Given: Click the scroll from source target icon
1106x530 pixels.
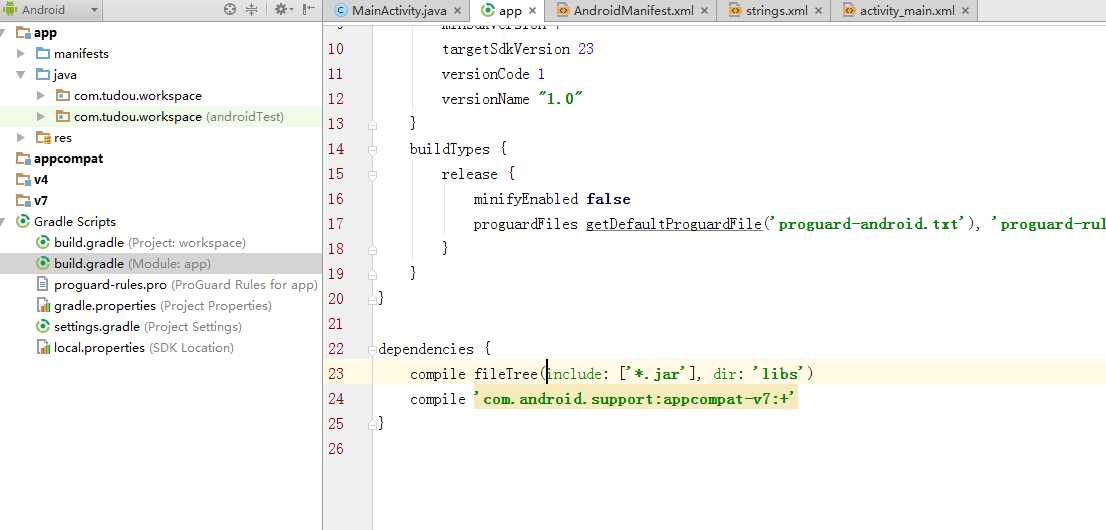Looking at the screenshot, I should pos(230,10).
